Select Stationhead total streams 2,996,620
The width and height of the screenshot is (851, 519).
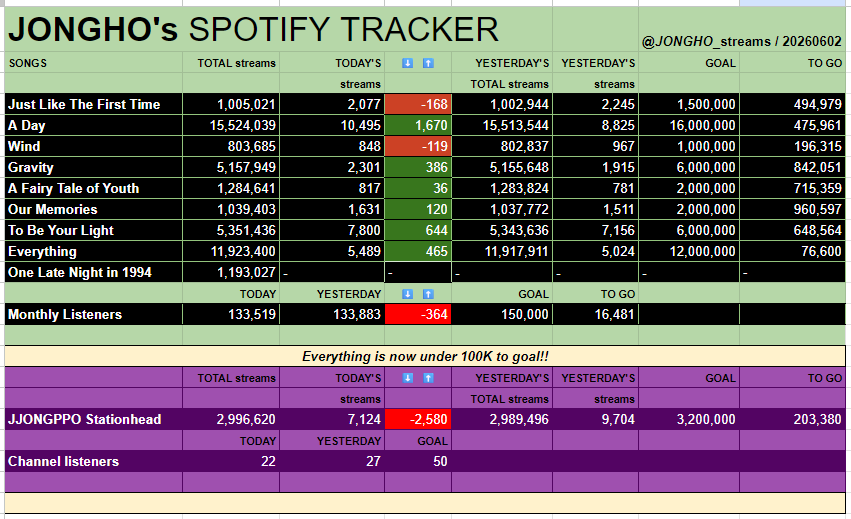click(231, 419)
